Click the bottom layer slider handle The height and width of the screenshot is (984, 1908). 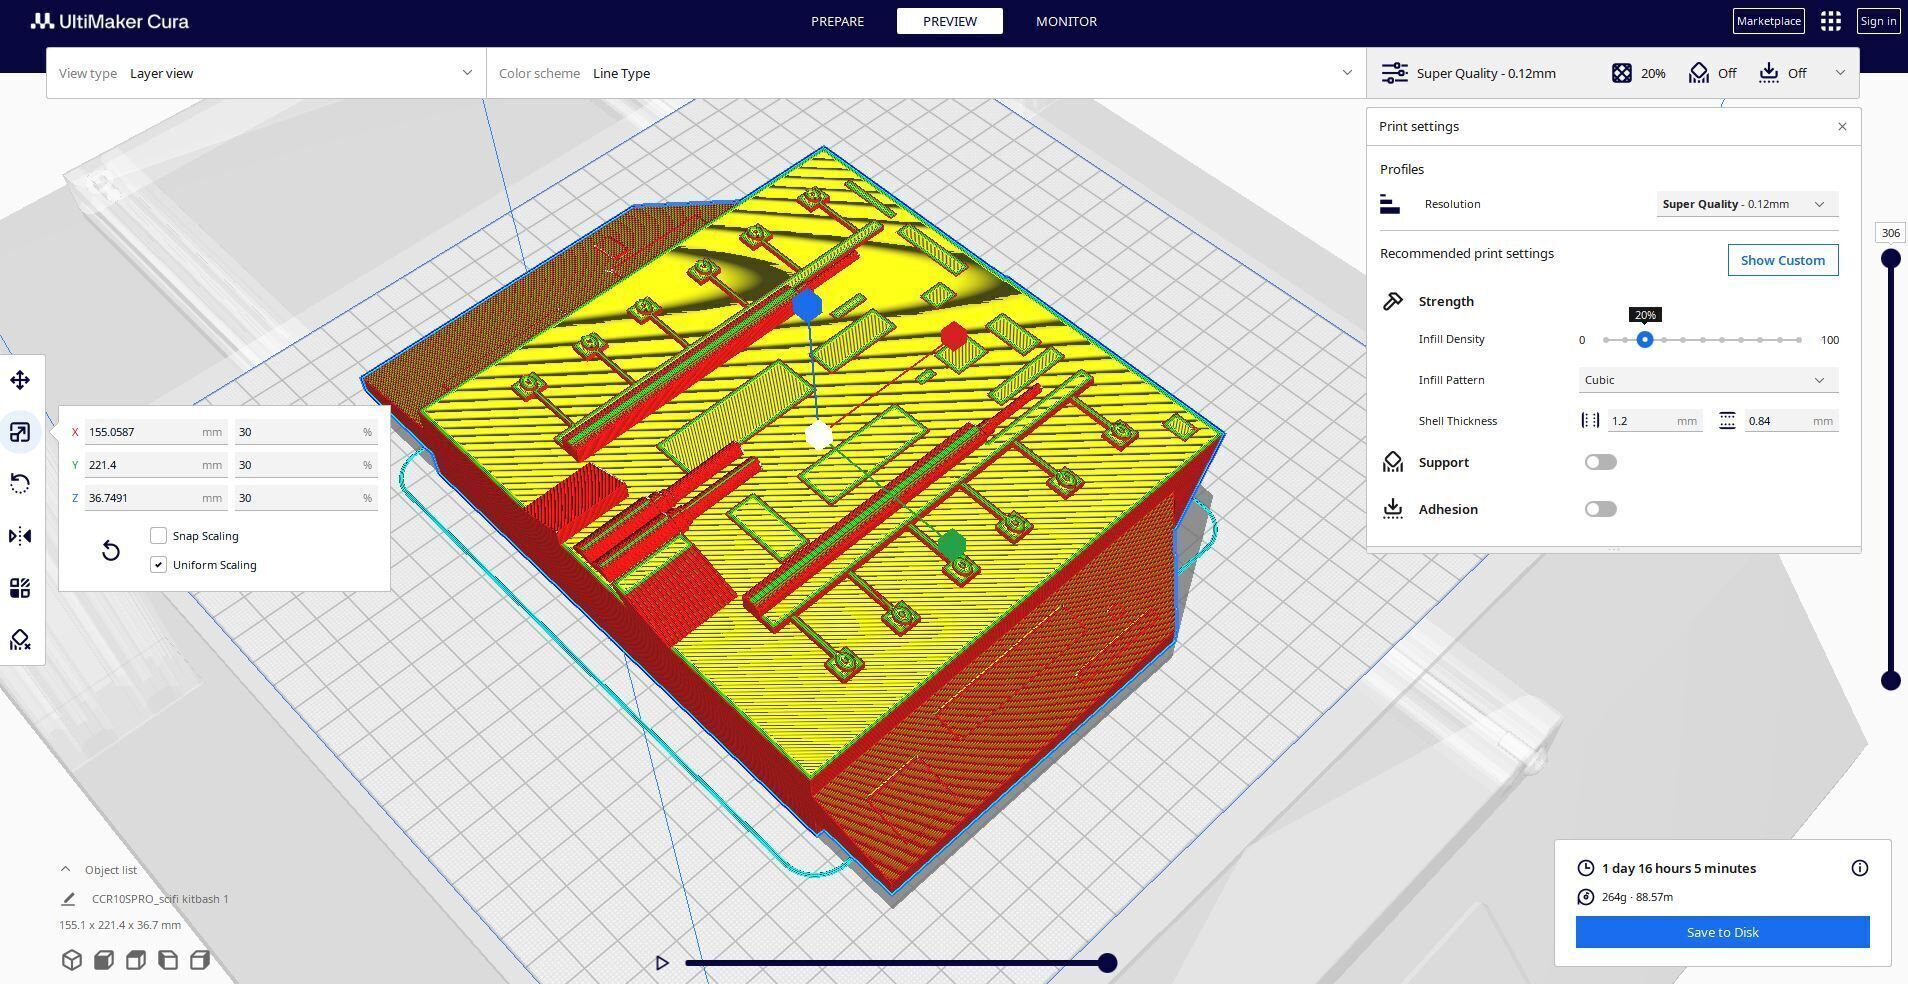coord(1890,681)
